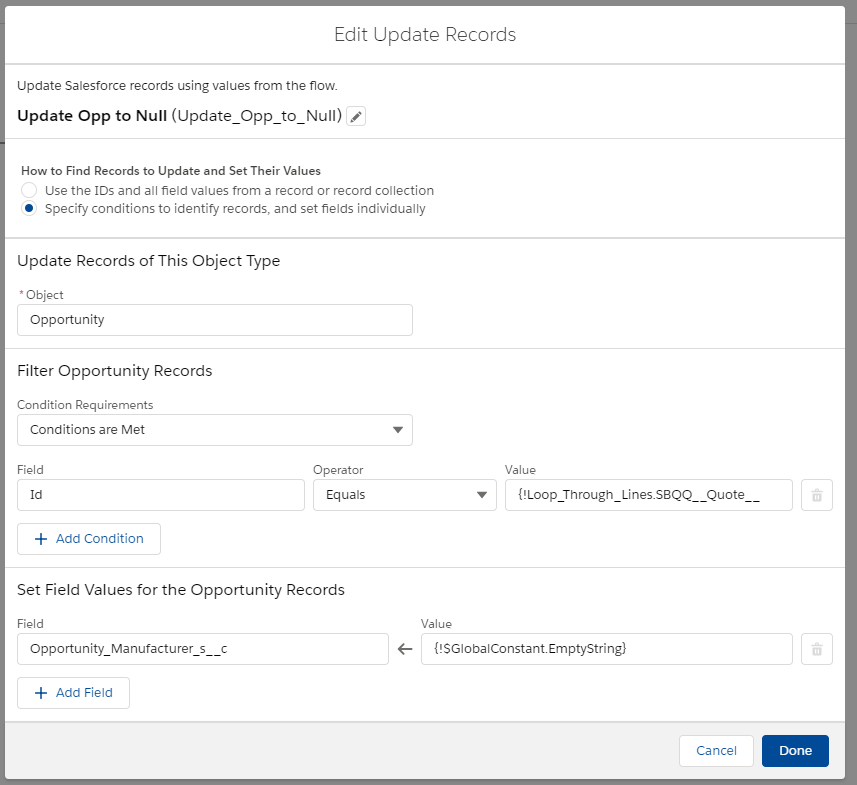Click the Opportunity_Manufacturer_s__c field box
The height and width of the screenshot is (785, 857).
click(x=203, y=649)
